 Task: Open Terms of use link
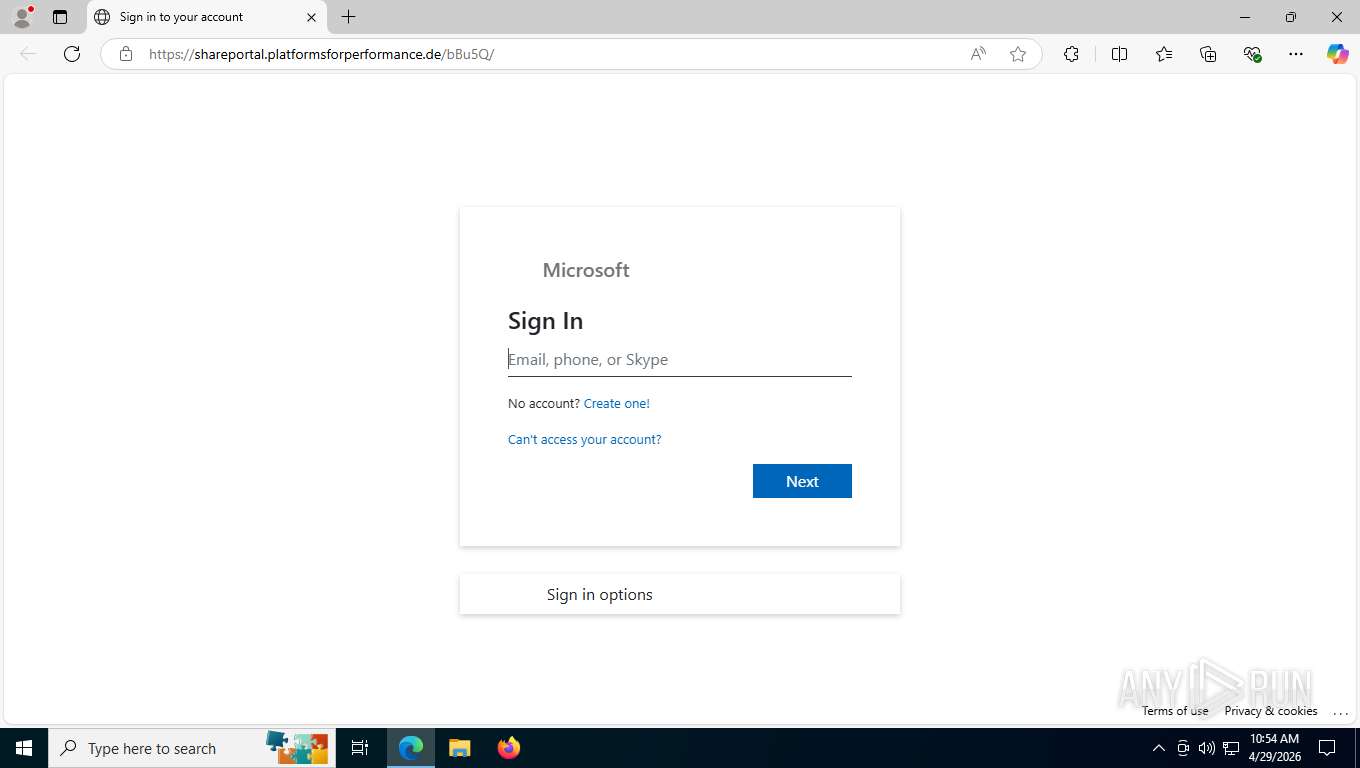click(1175, 711)
